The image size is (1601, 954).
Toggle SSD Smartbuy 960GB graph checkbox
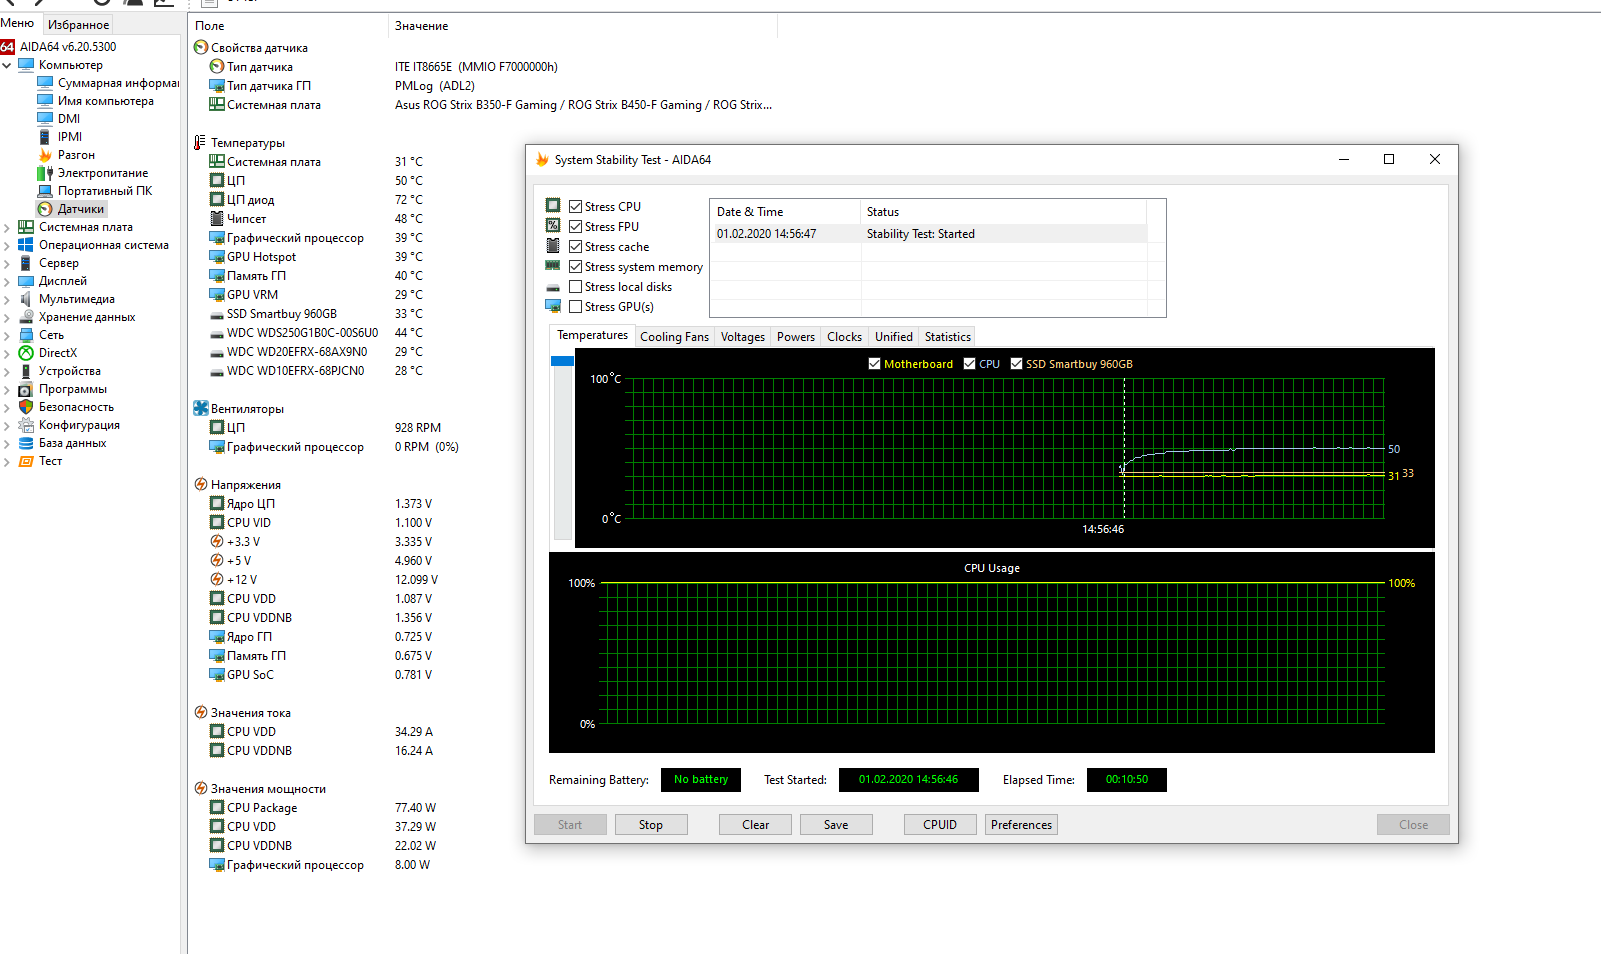[x=1017, y=364]
